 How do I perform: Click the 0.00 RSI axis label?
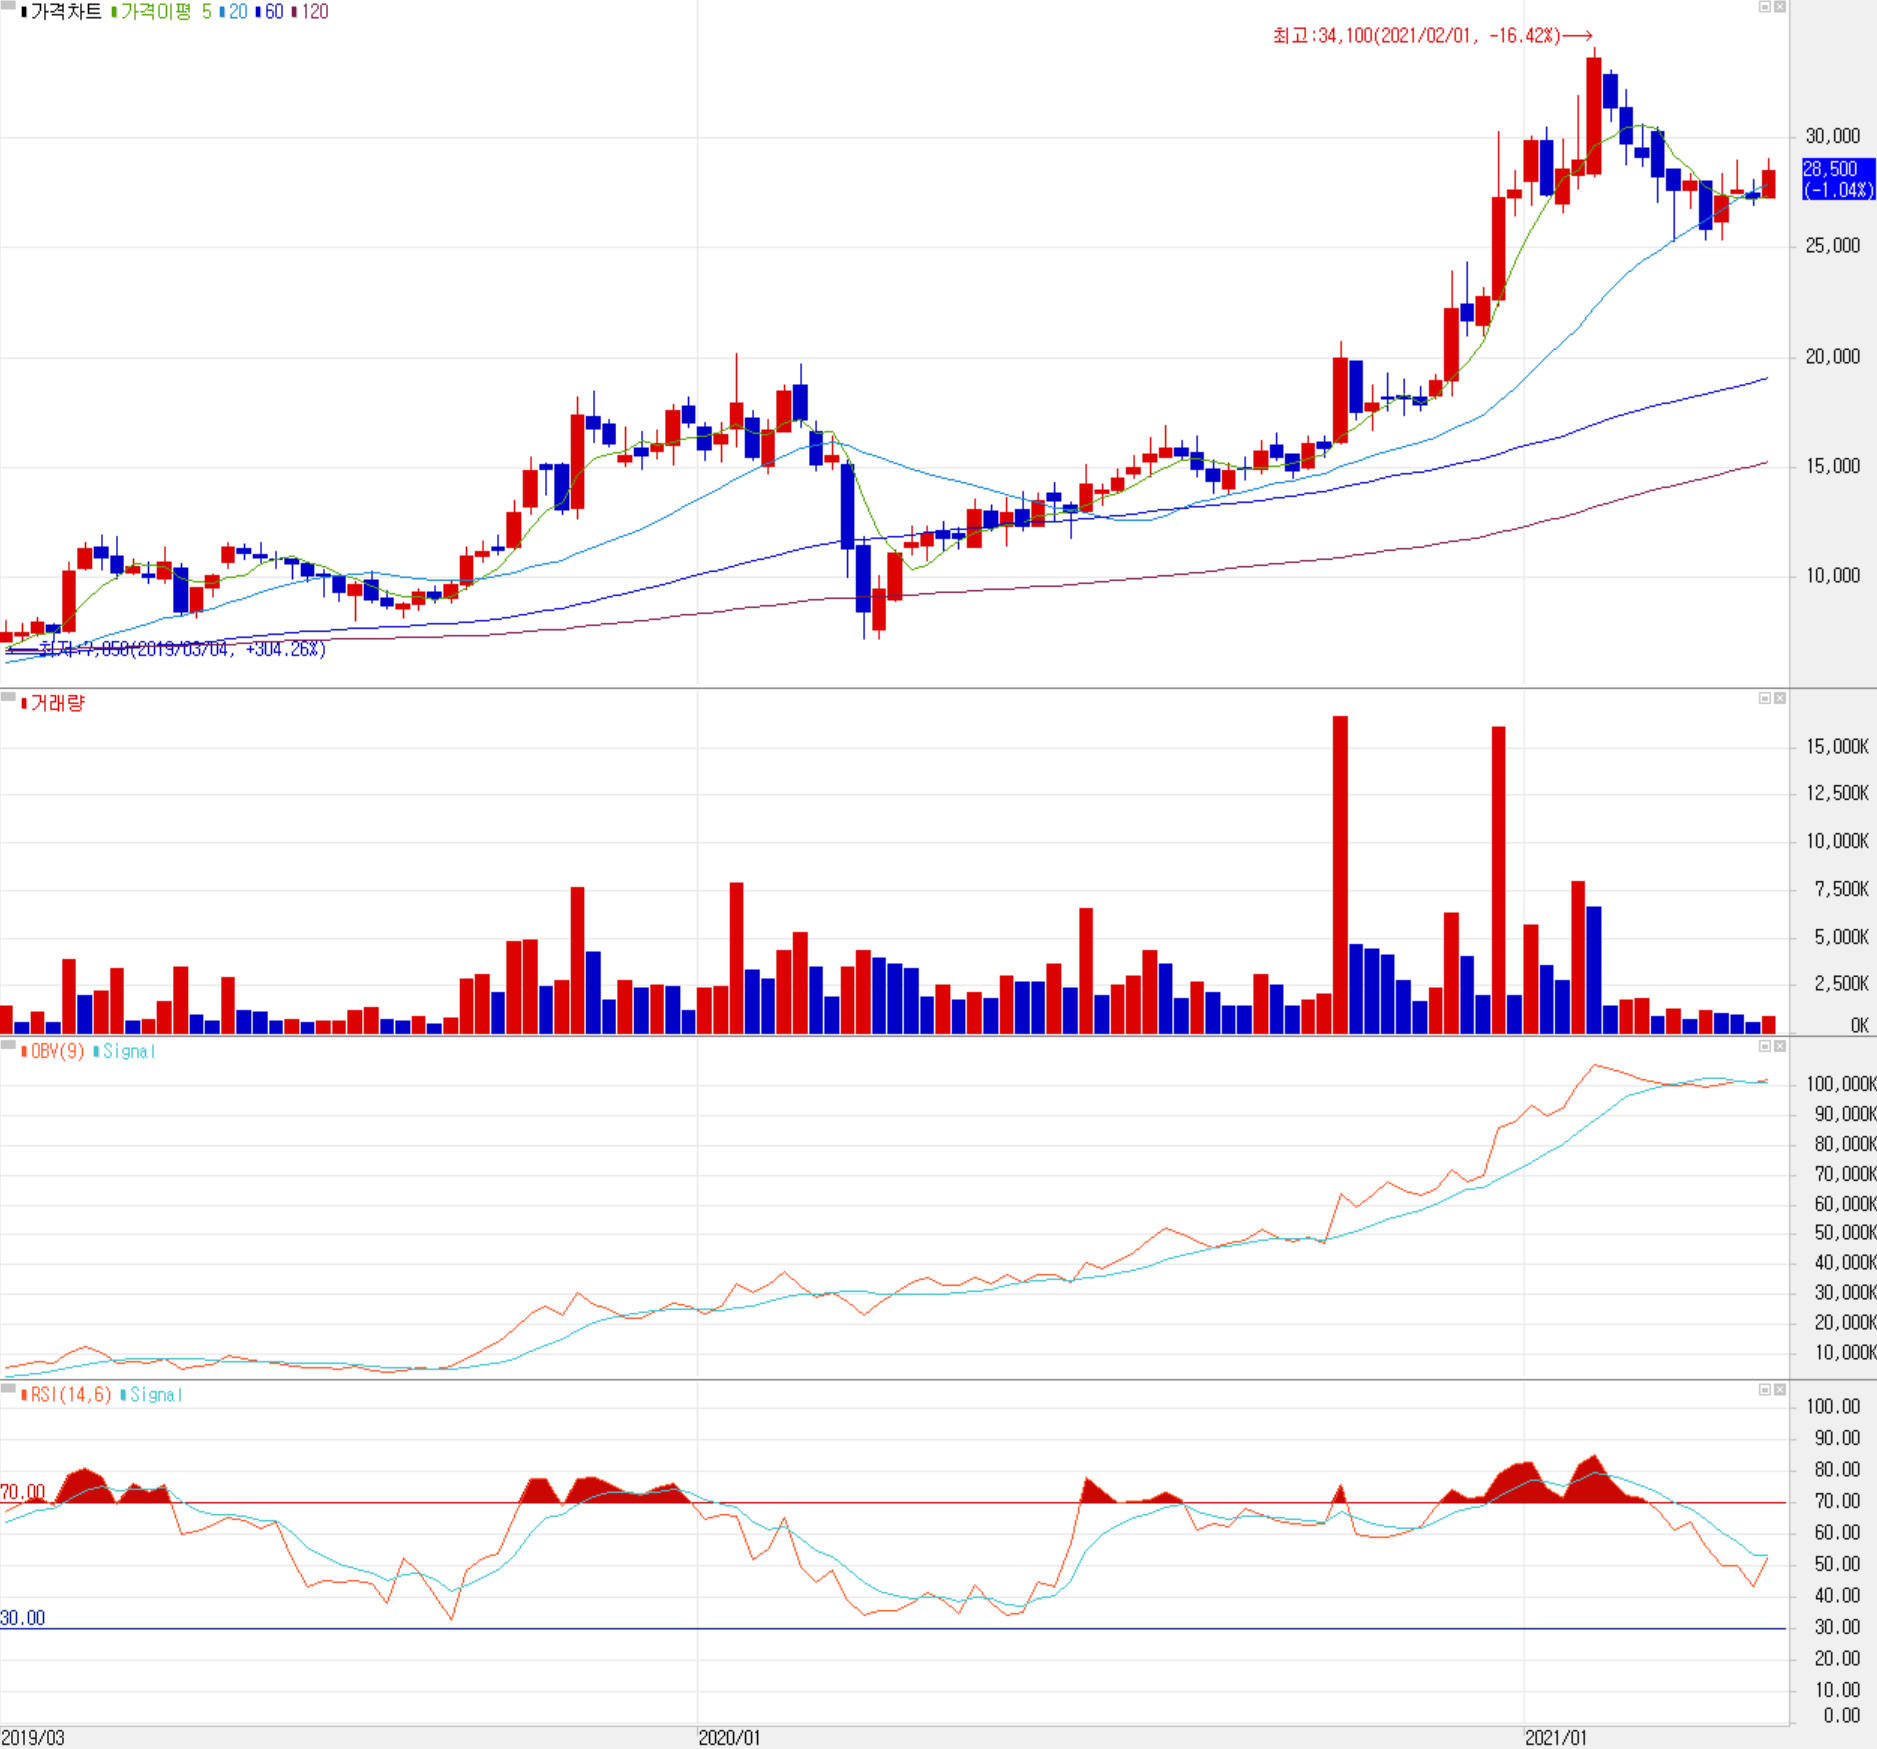tap(1842, 1716)
